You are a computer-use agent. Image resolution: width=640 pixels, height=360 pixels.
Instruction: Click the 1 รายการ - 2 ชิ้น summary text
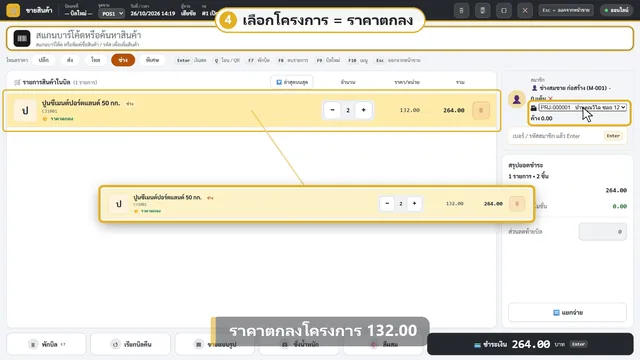[528, 176]
